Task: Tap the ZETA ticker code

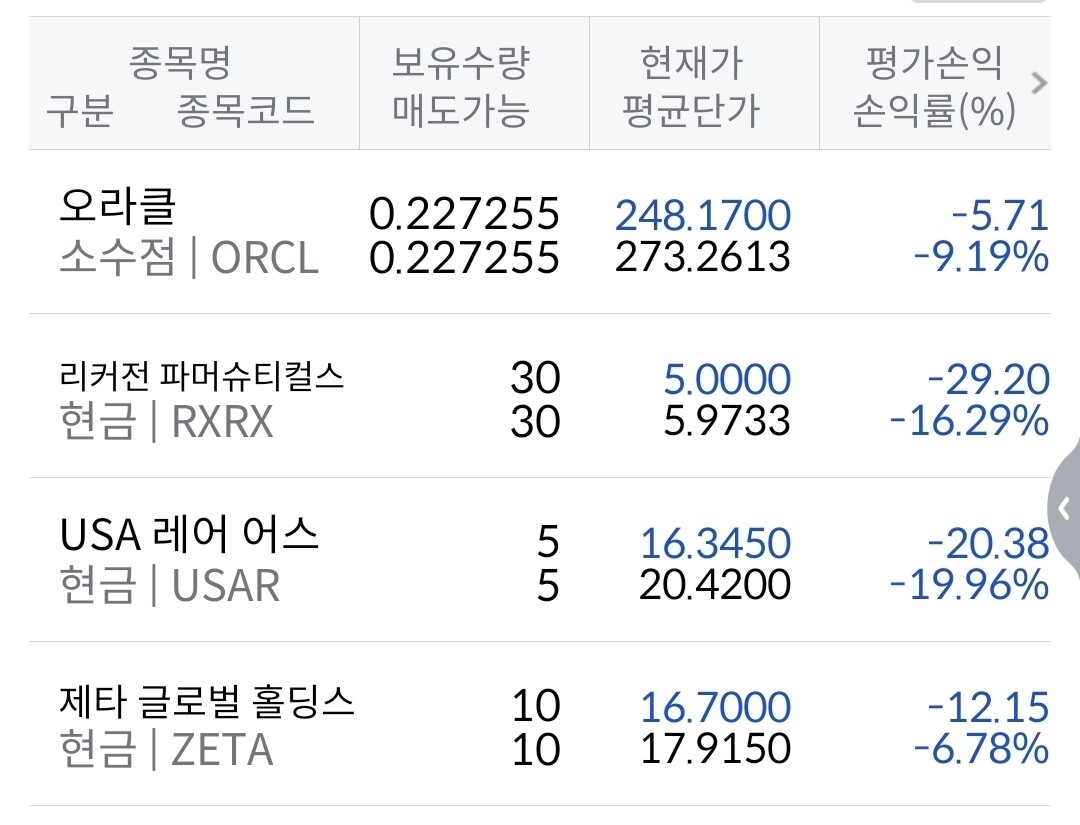Action: point(222,750)
